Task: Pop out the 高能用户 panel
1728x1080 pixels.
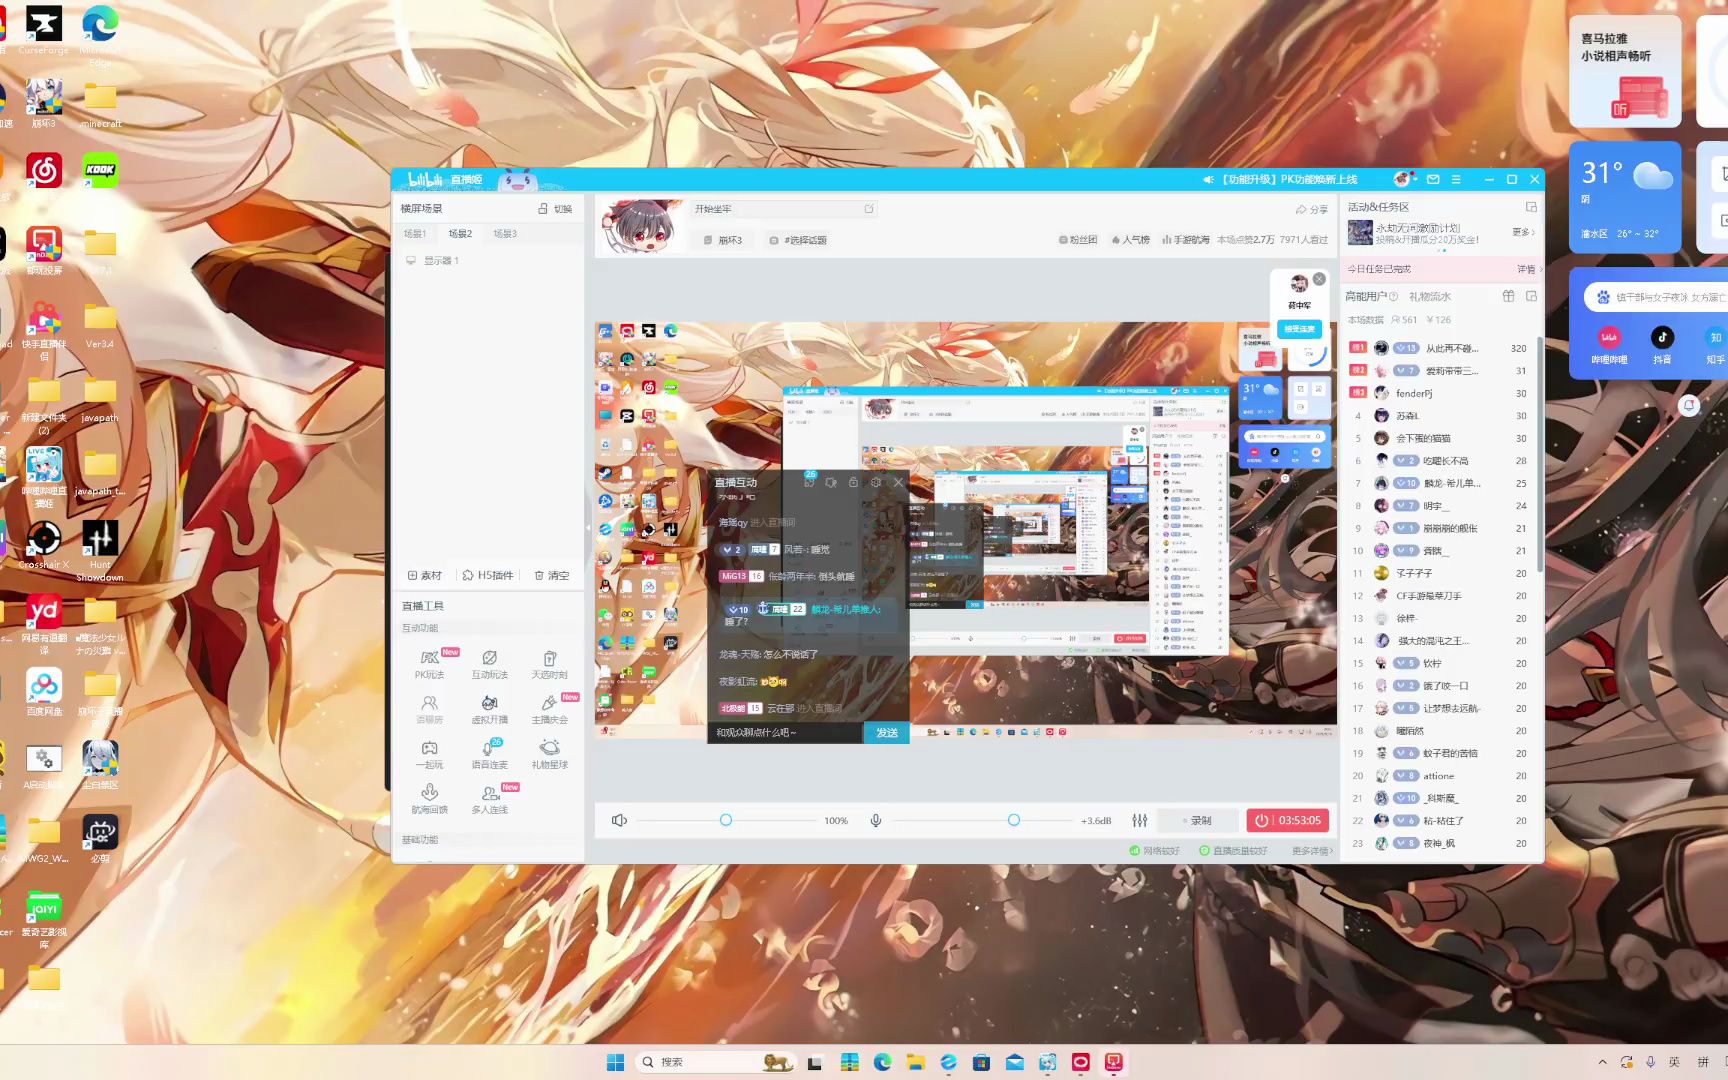Action: pos(1531,296)
